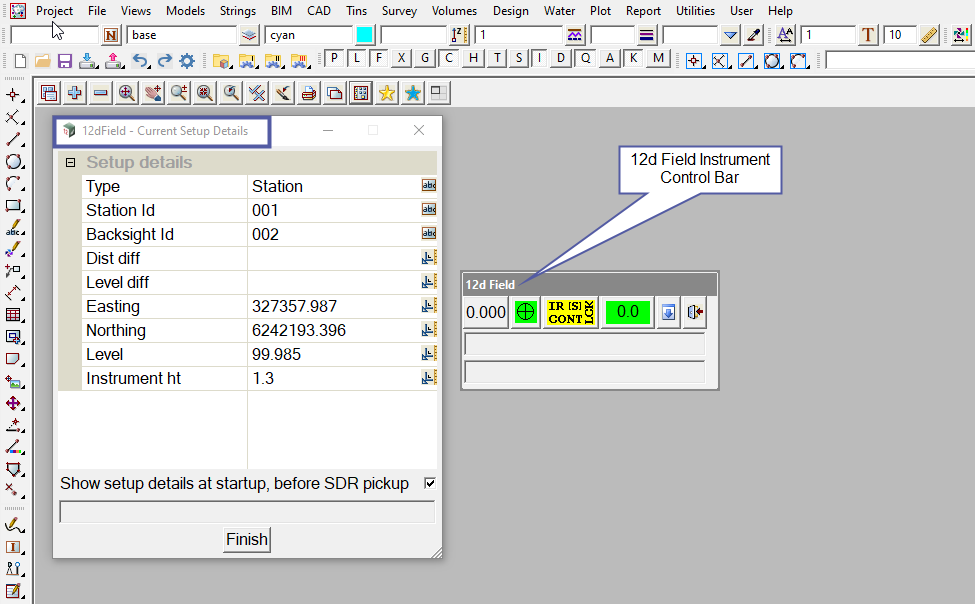
Task: Click the undo arrow in toolbar
Action: (x=140, y=60)
